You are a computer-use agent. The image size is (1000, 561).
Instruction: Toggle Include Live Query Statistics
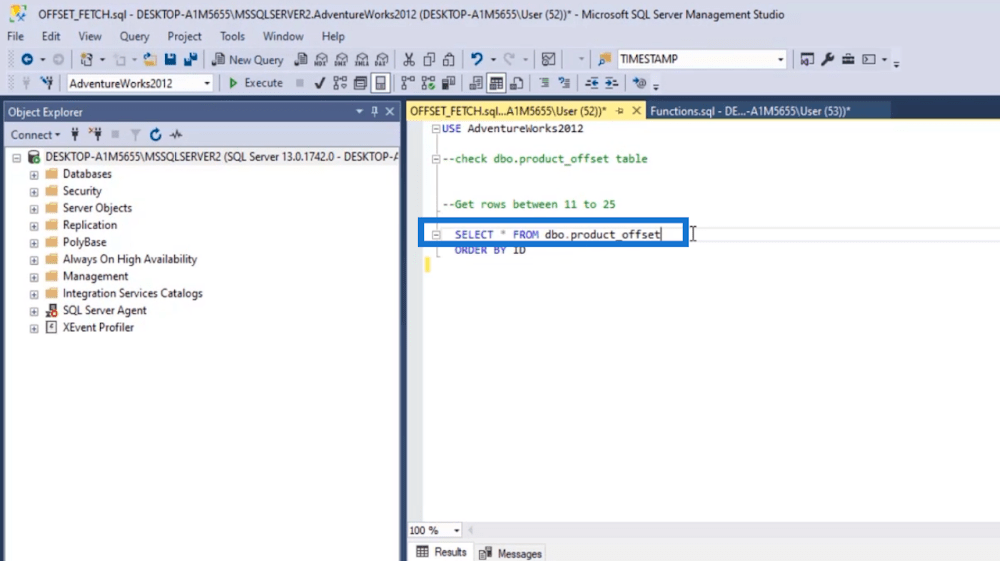tap(429, 83)
